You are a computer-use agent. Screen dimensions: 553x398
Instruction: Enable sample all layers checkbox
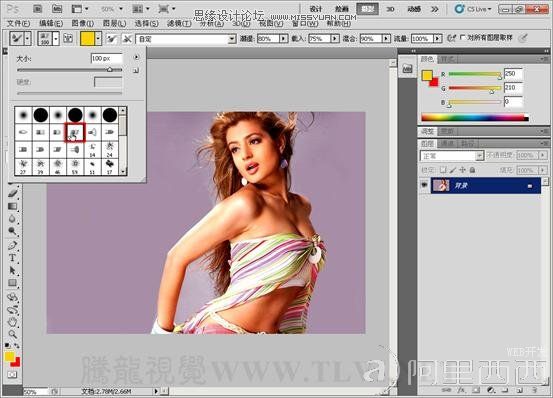463,37
